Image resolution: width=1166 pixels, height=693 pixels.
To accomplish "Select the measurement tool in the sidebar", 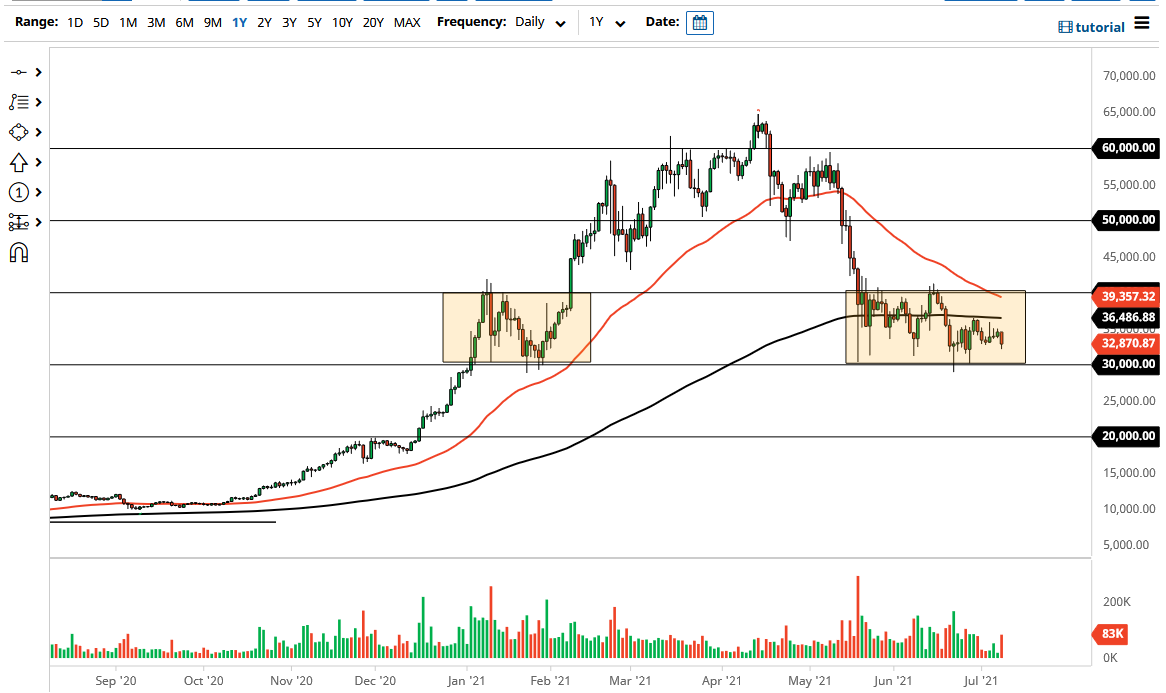I will coord(20,222).
